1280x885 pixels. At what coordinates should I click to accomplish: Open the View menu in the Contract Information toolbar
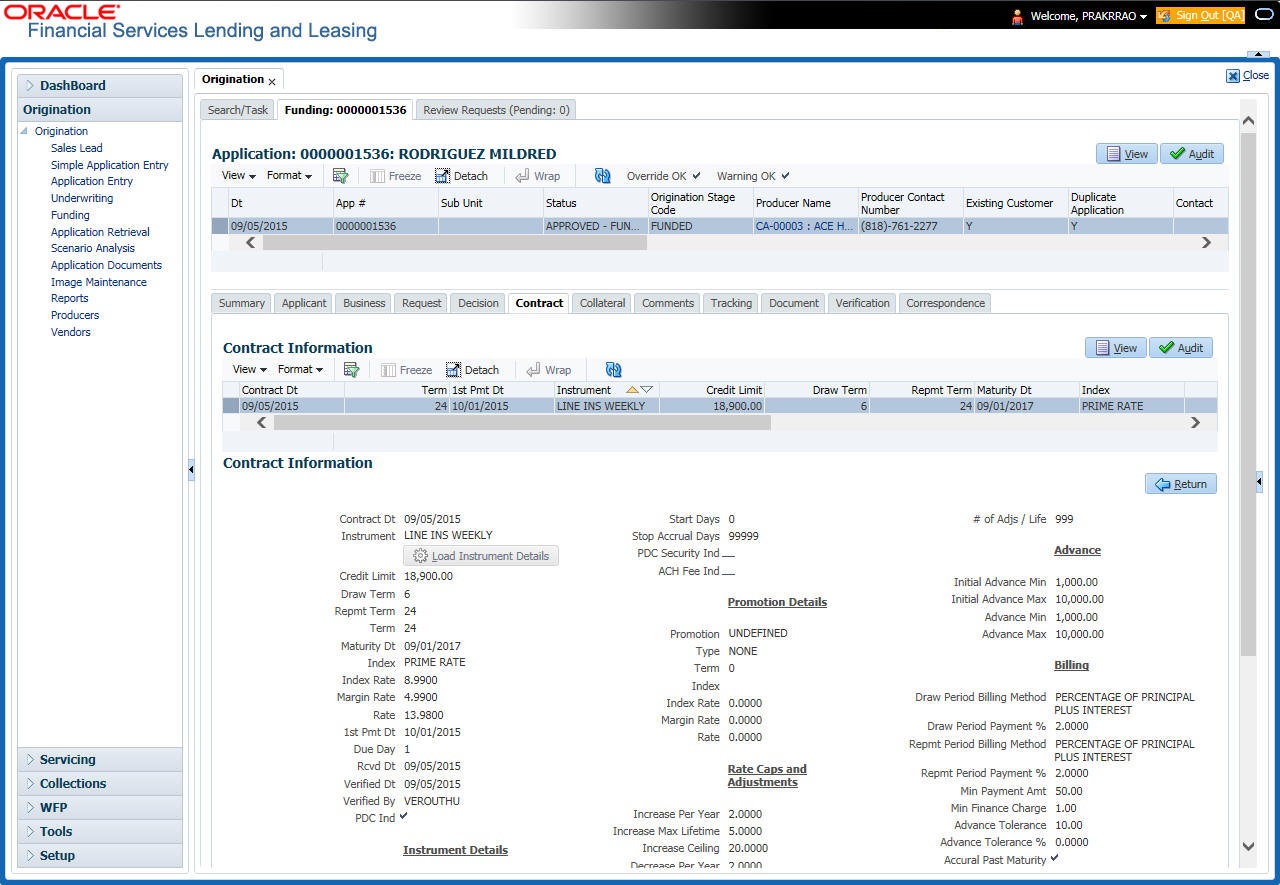pyautogui.click(x=249, y=370)
